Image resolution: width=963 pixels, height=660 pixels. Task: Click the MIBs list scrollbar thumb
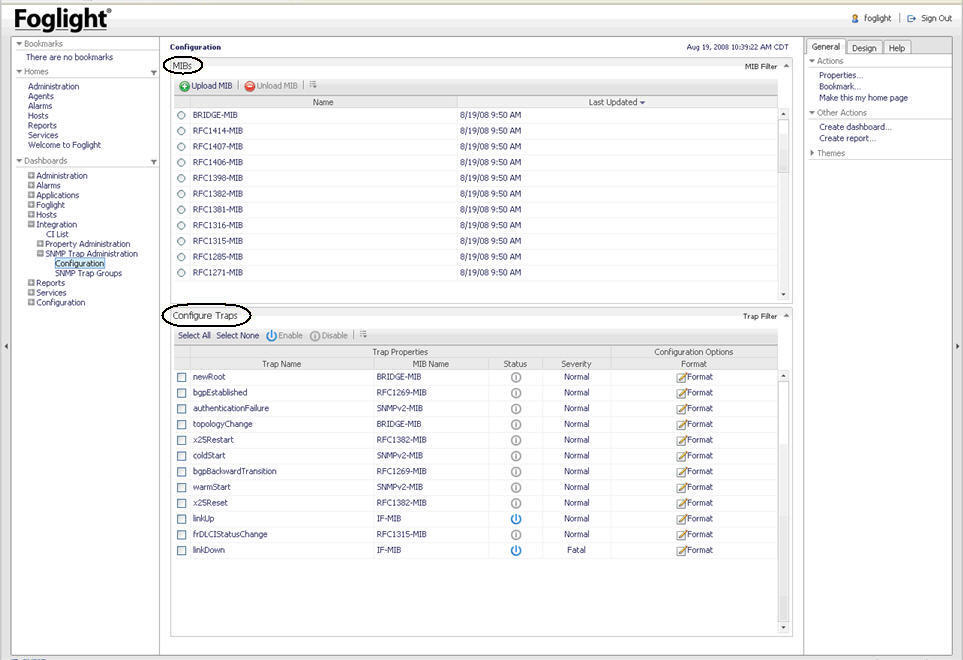pyautogui.click(x=783, y=146)
